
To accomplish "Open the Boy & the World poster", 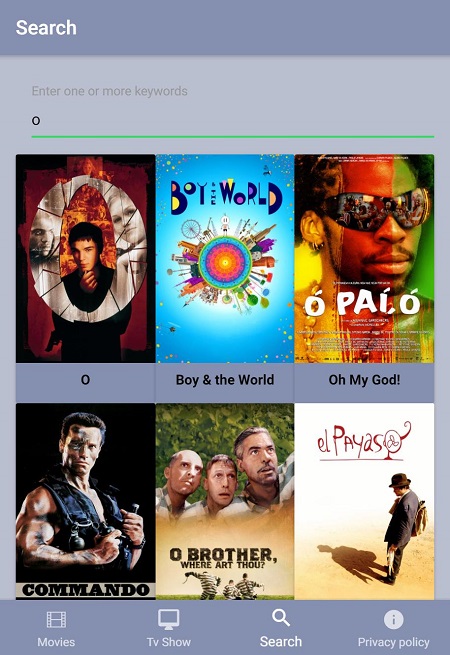I will coord(225,259).
